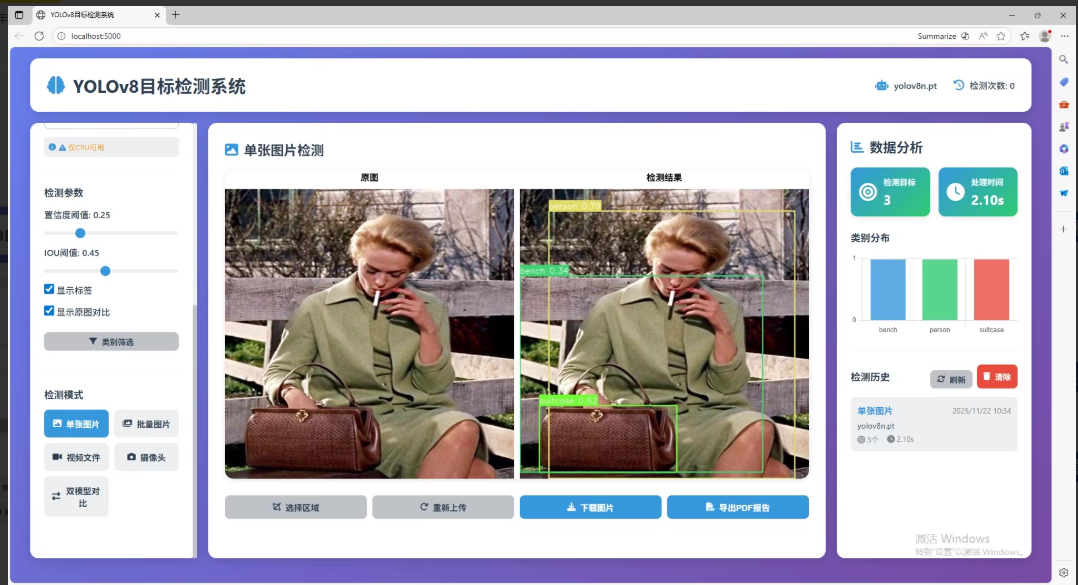Click the info icon in 仅CPU可用 notice

pos(52,147)
